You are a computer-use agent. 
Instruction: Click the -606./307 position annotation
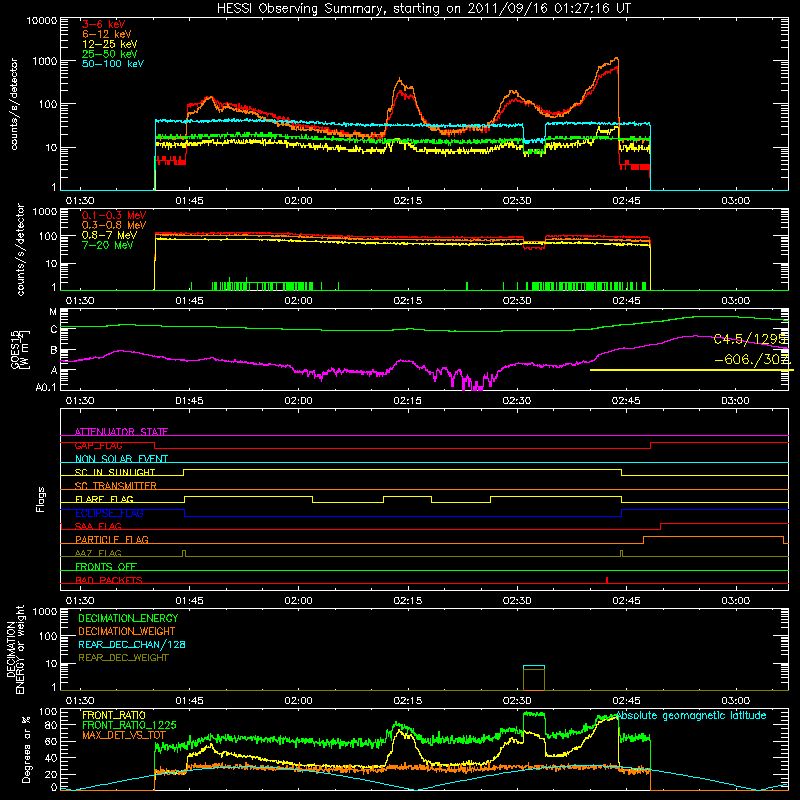(753, 360)
